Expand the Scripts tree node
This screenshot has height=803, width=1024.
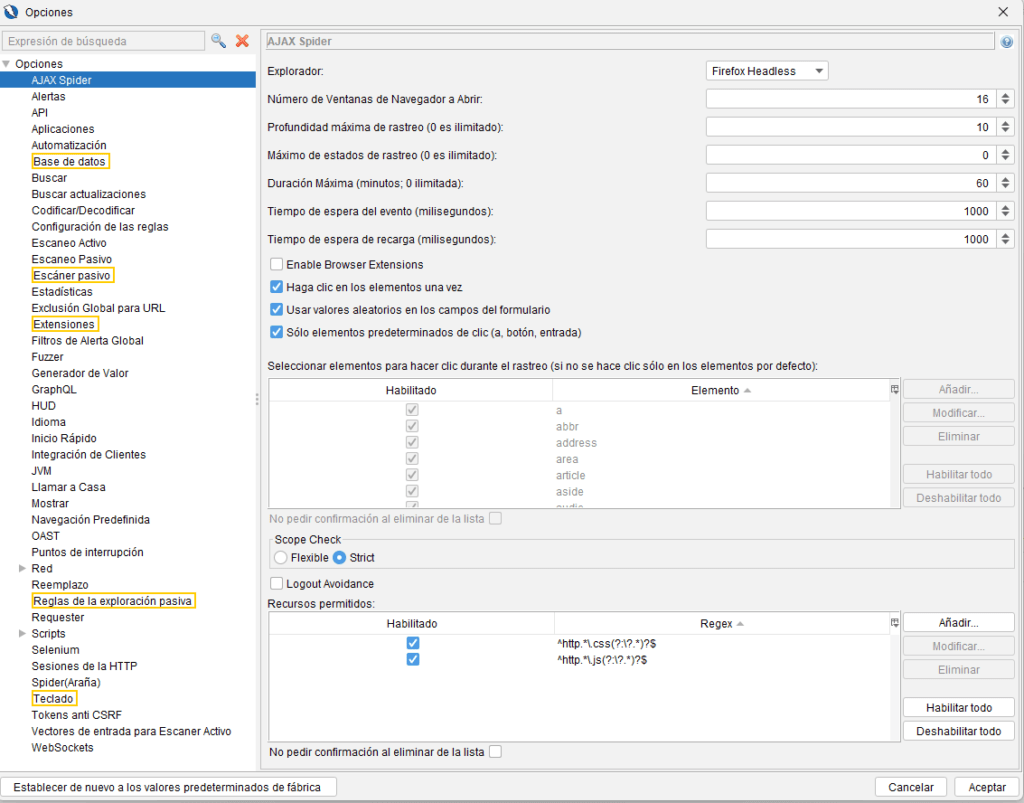22,634
